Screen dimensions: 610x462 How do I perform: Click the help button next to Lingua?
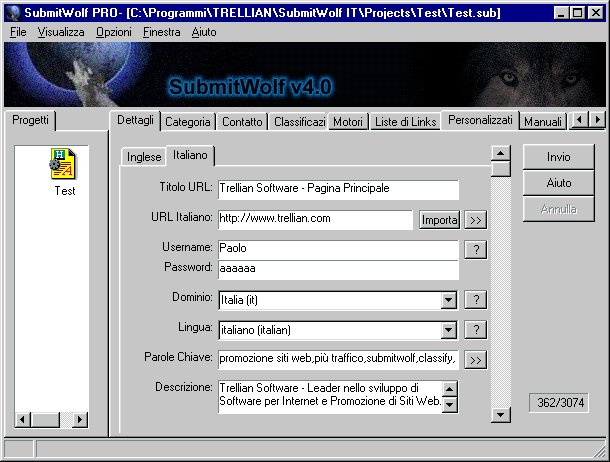click(x=476, y=330)
